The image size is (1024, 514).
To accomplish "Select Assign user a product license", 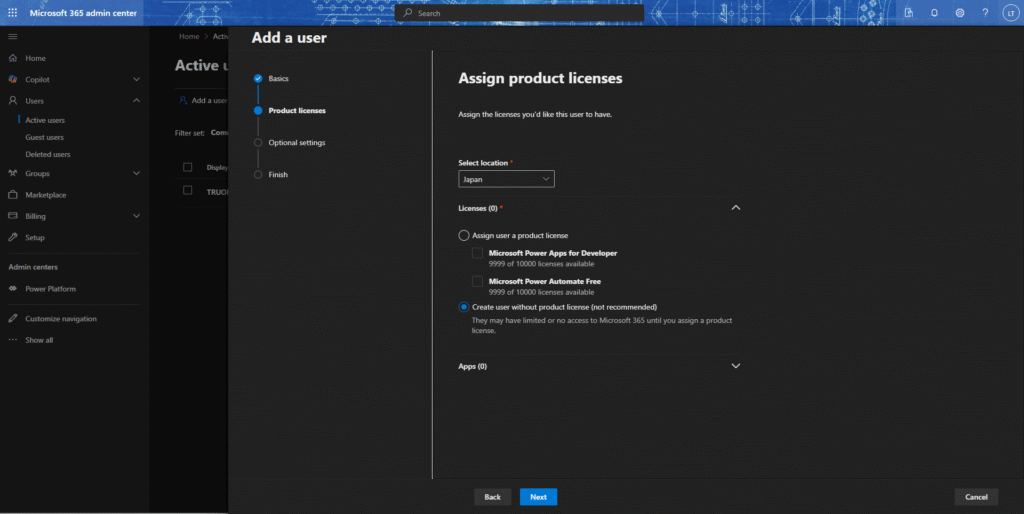I will (463, 235).
